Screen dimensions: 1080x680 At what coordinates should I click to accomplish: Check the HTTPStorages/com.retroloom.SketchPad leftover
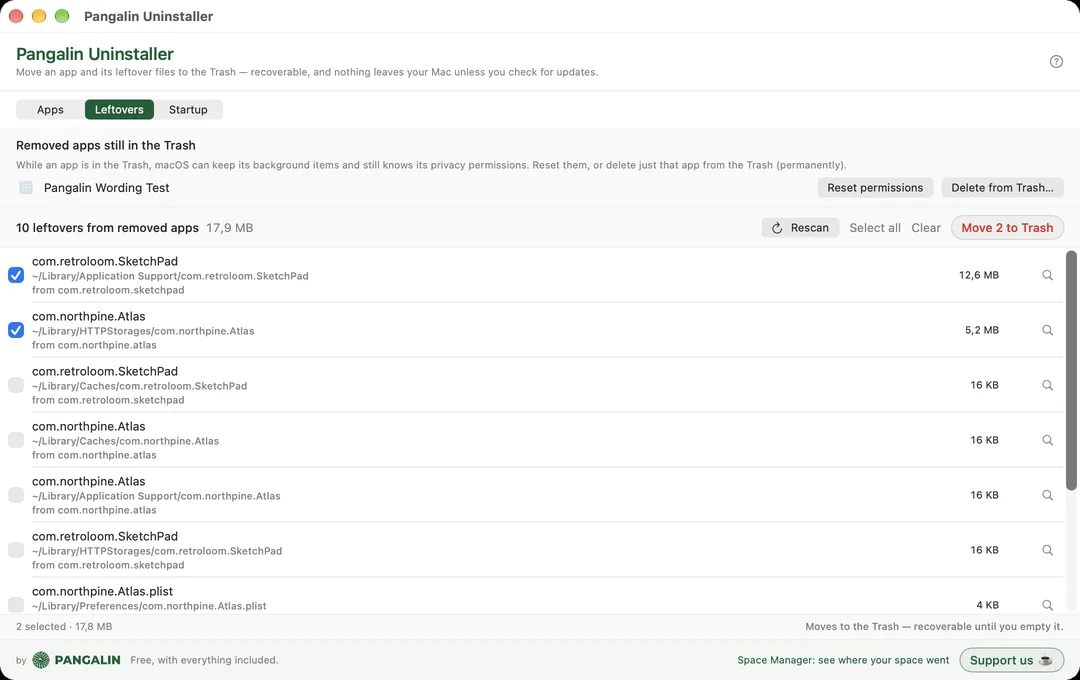coord(16,550)
